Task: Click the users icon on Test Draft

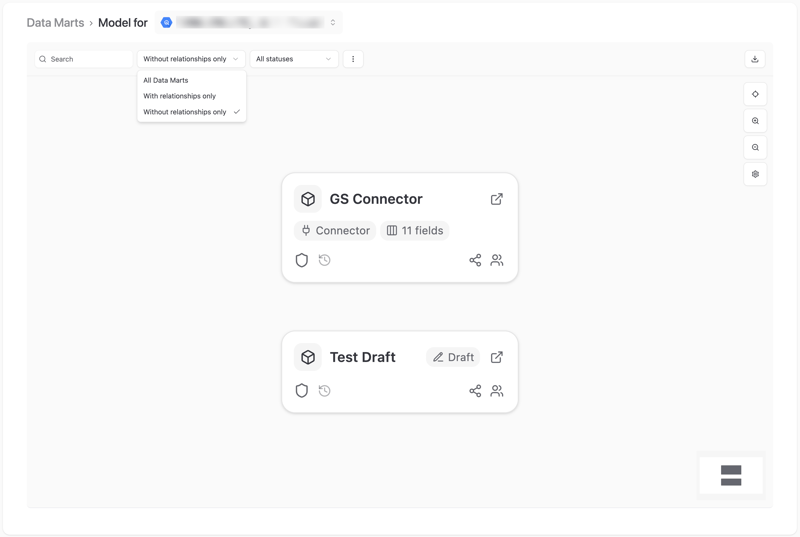Action: [x=496, y=391]
